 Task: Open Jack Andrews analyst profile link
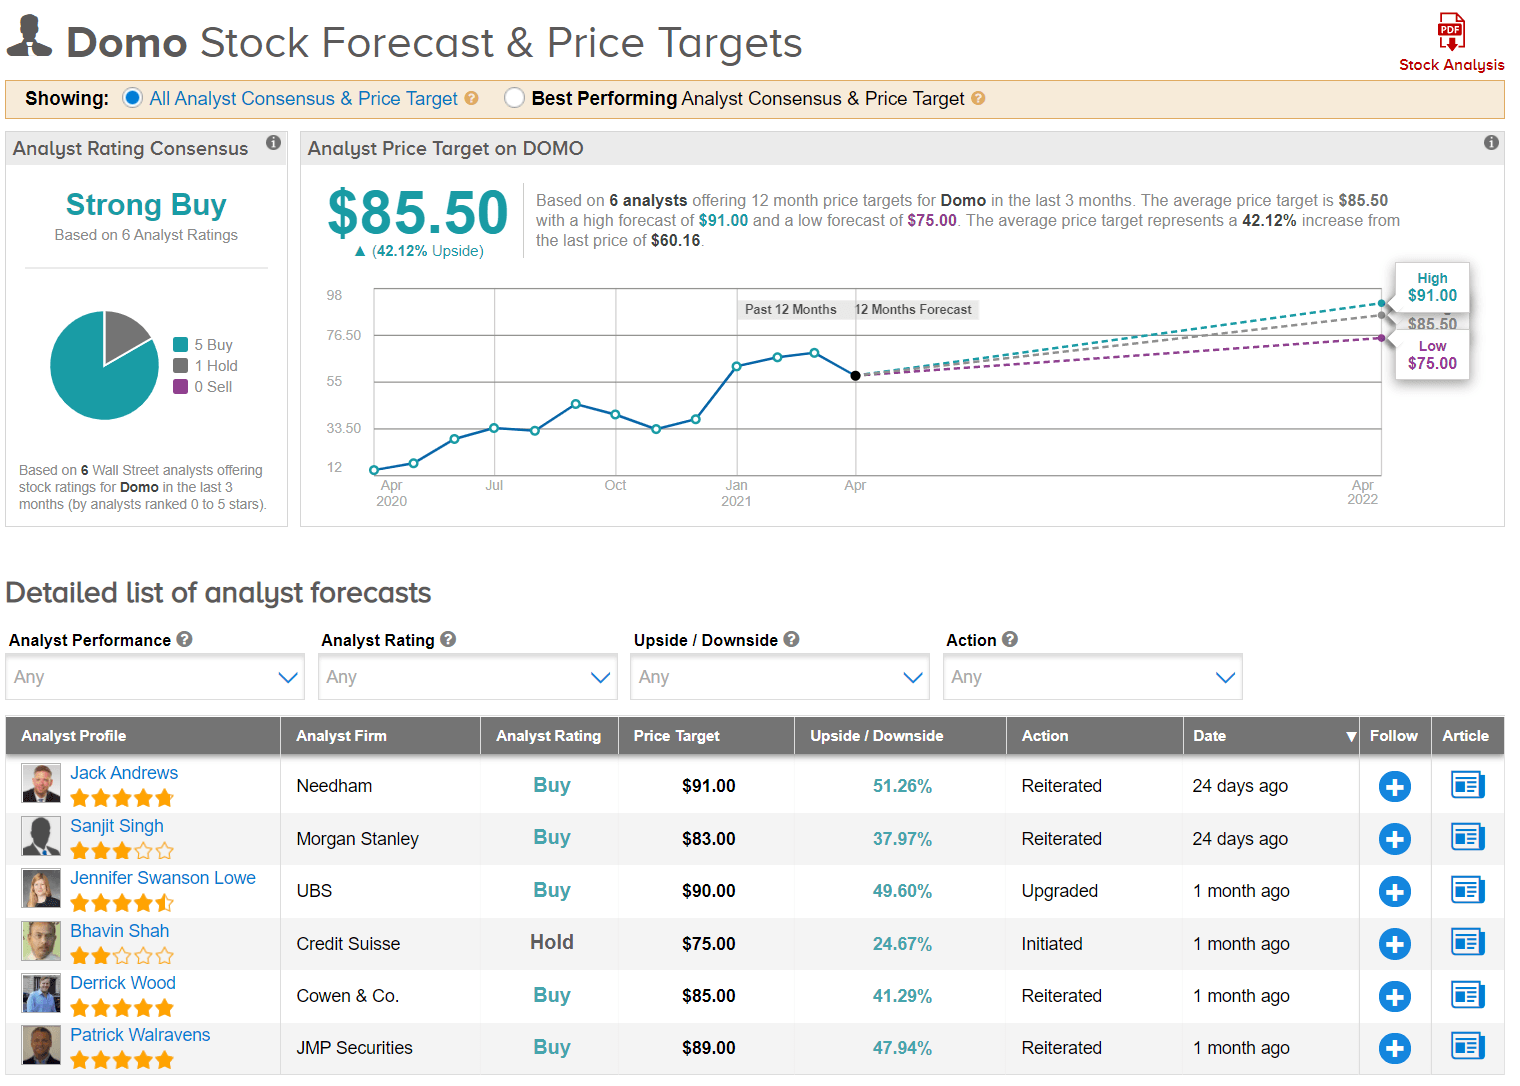point(124,773)
